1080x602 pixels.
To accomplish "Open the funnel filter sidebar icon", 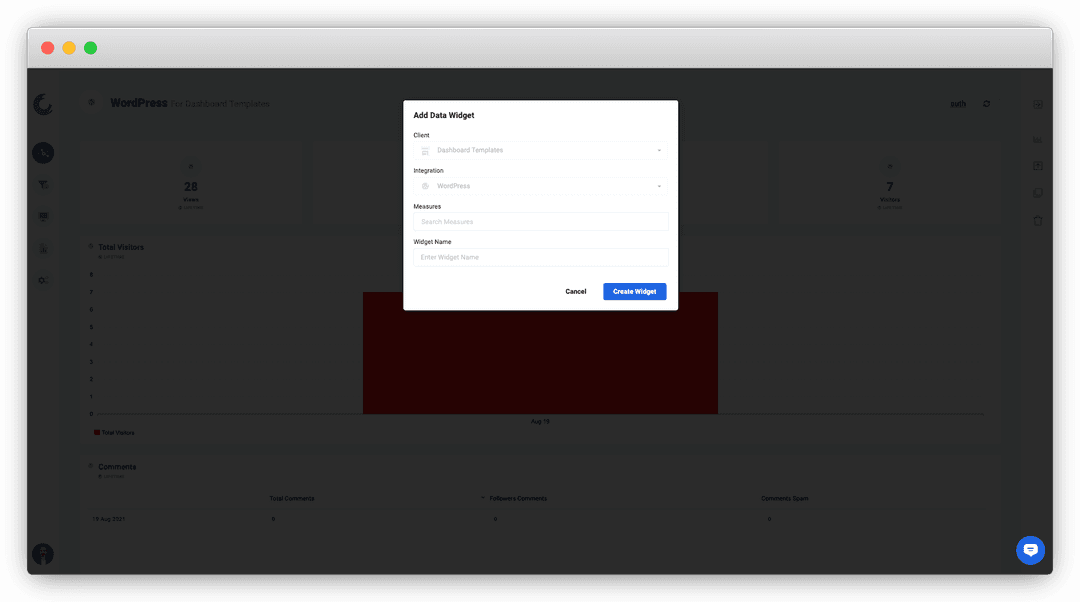I will point(43,185).
